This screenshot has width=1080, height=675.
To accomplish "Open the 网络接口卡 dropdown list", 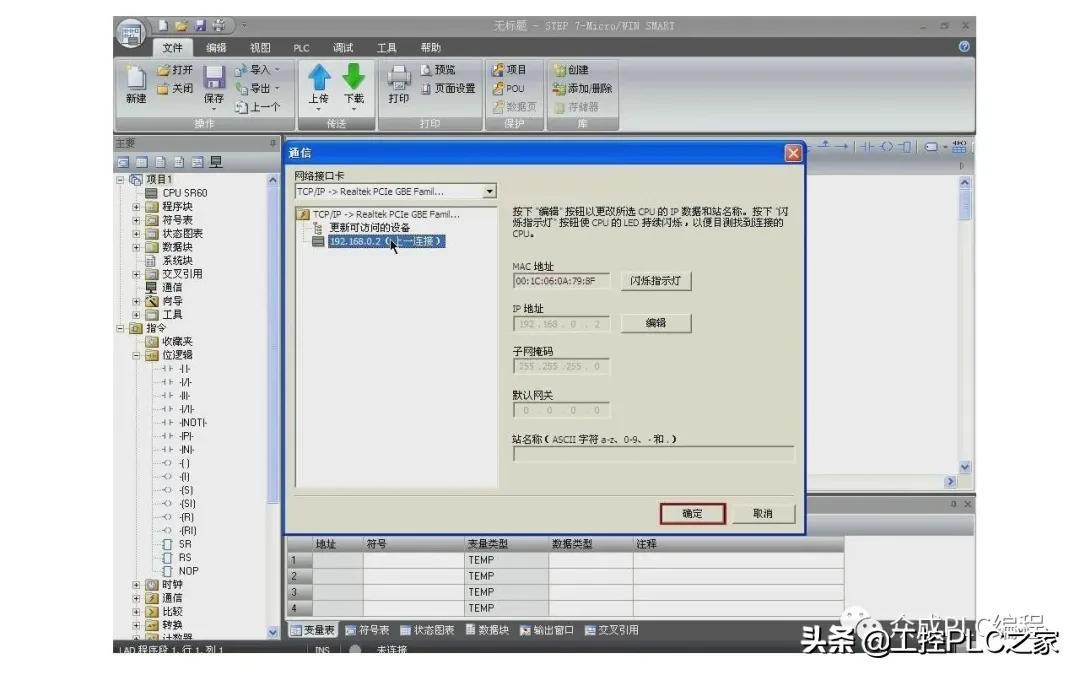I will 489,191.
